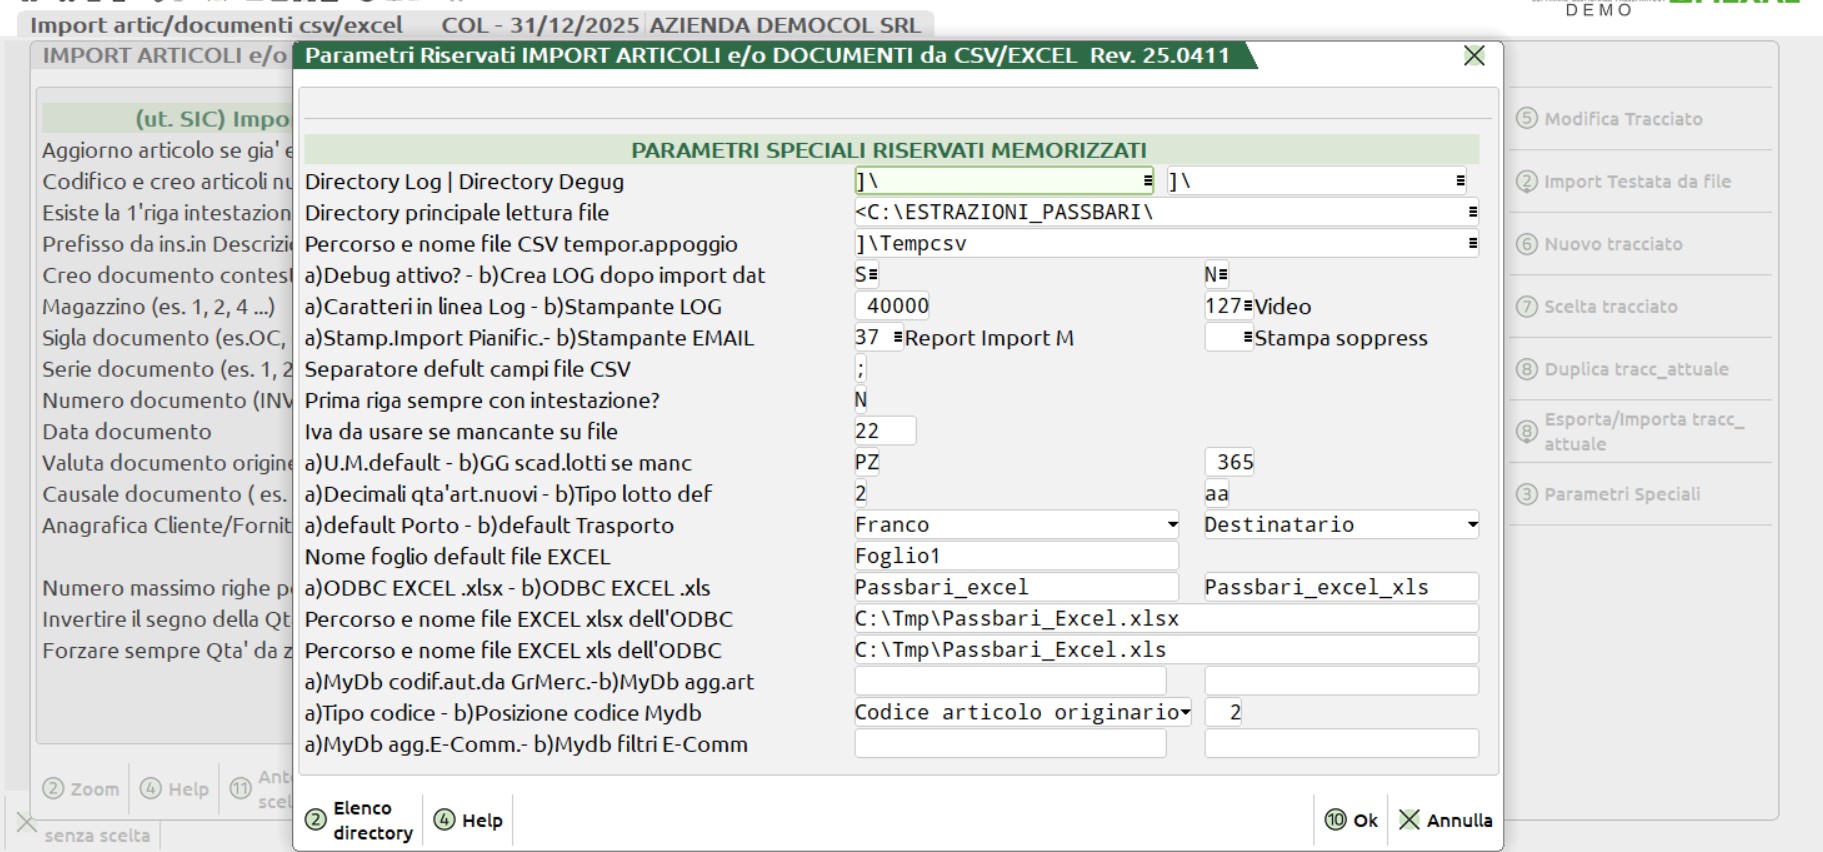Close the Parametri Riservati dialog
This screenshot has width=1823, height=852.
coord(1474,56)
